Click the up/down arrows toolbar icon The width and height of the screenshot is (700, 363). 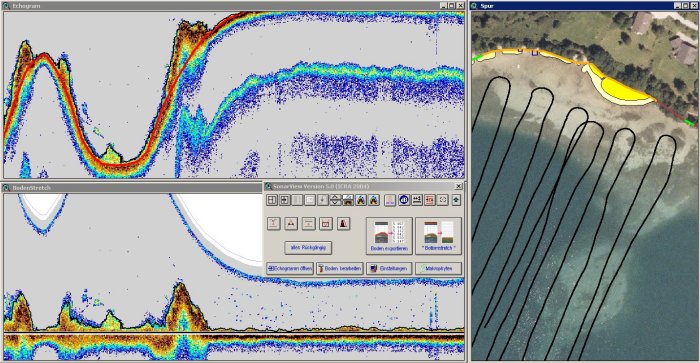pos(335,200)
